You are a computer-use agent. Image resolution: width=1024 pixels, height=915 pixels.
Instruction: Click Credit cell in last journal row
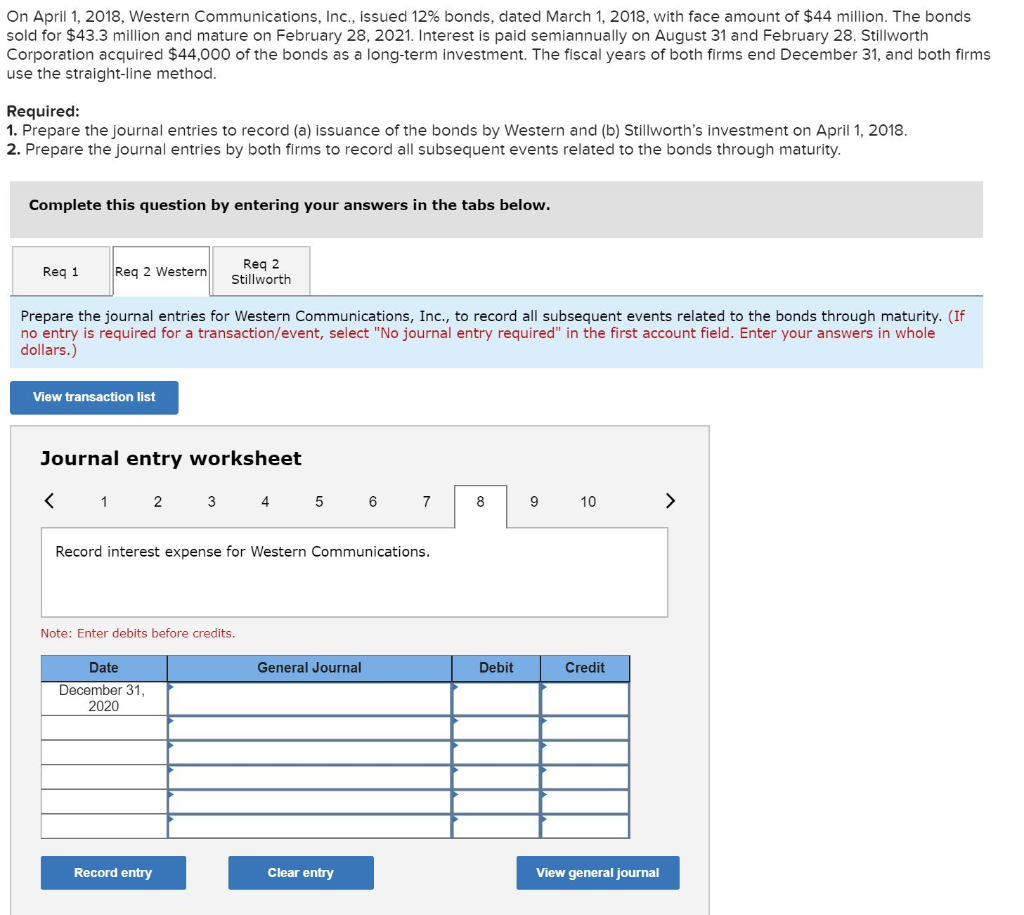[585, 826]
